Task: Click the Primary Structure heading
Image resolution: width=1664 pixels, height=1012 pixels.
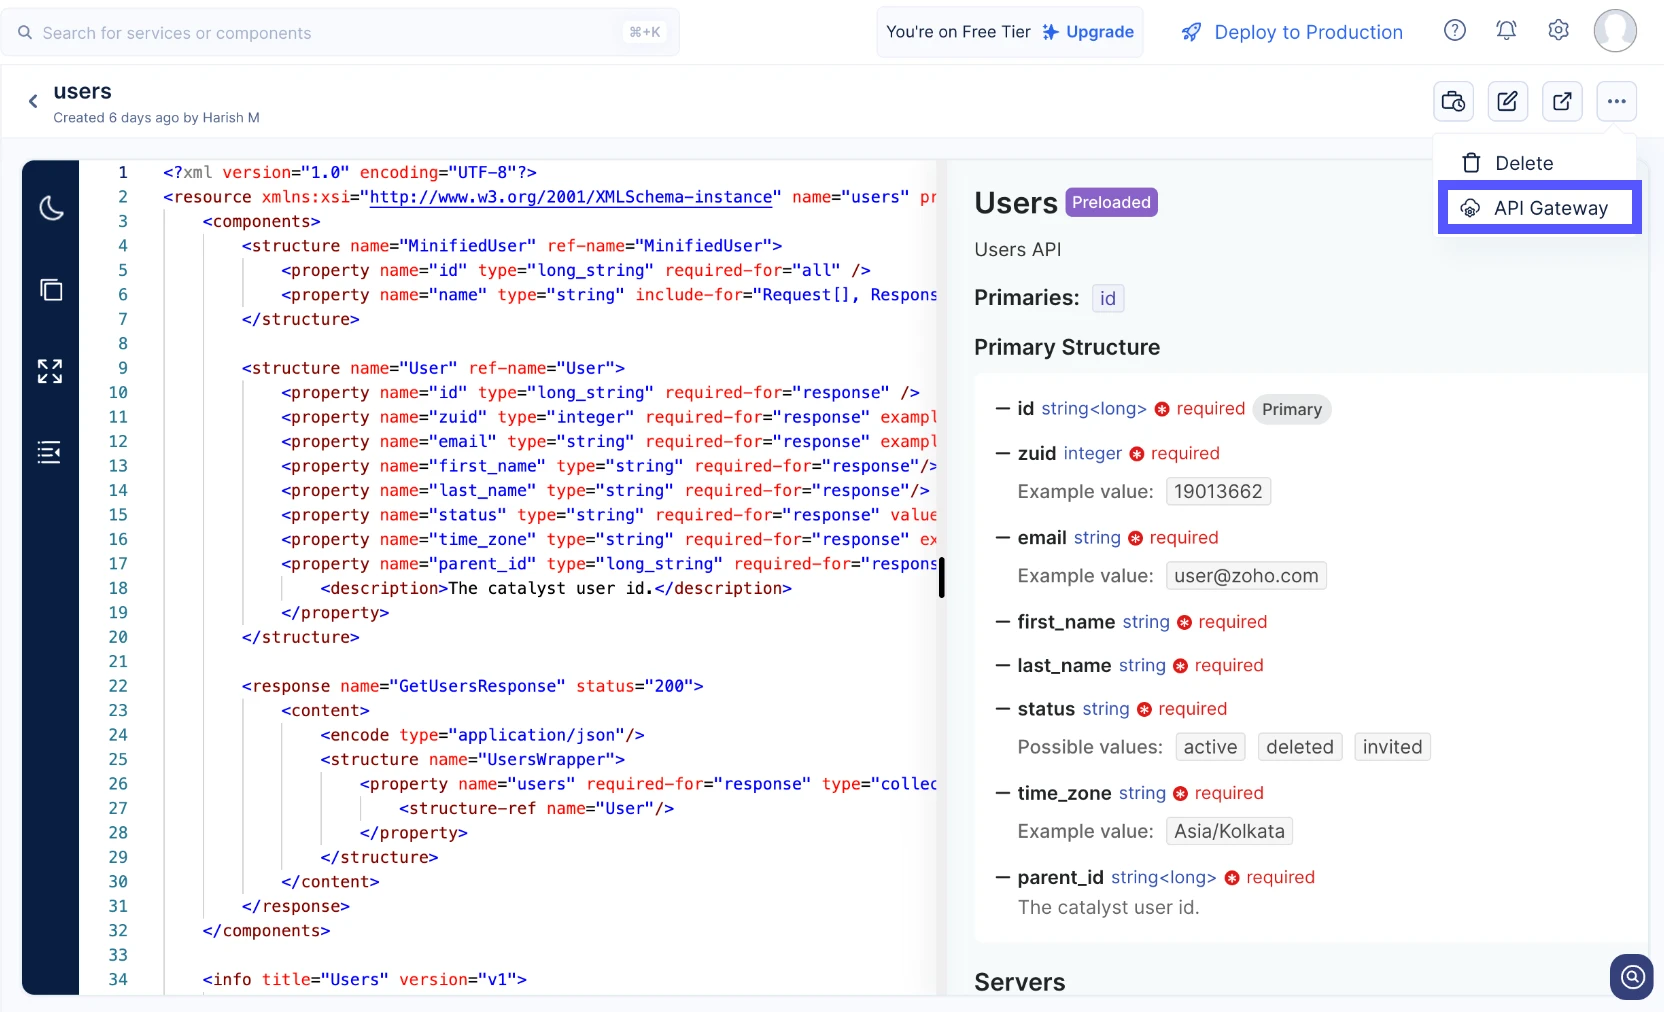Action: (1067, 347)
